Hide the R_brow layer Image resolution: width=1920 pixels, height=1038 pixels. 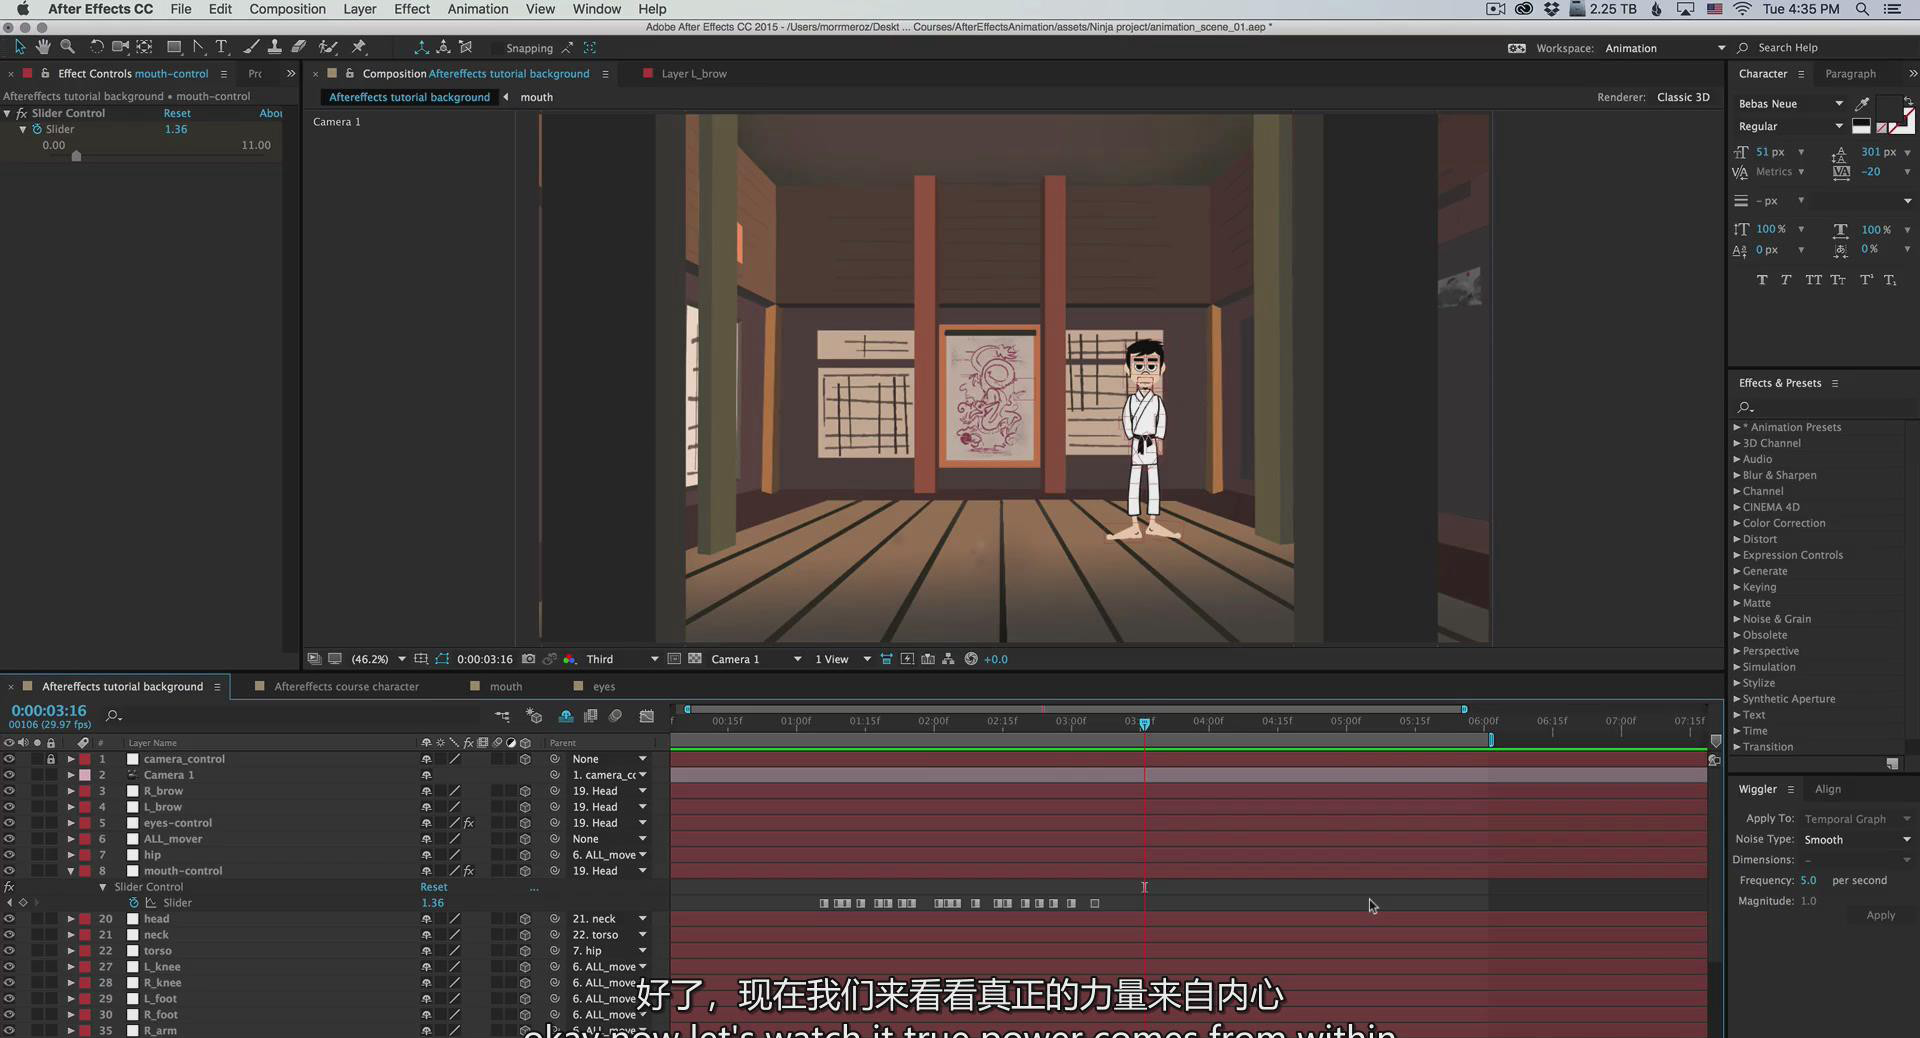pyautogui.click(x=9, y=791)
